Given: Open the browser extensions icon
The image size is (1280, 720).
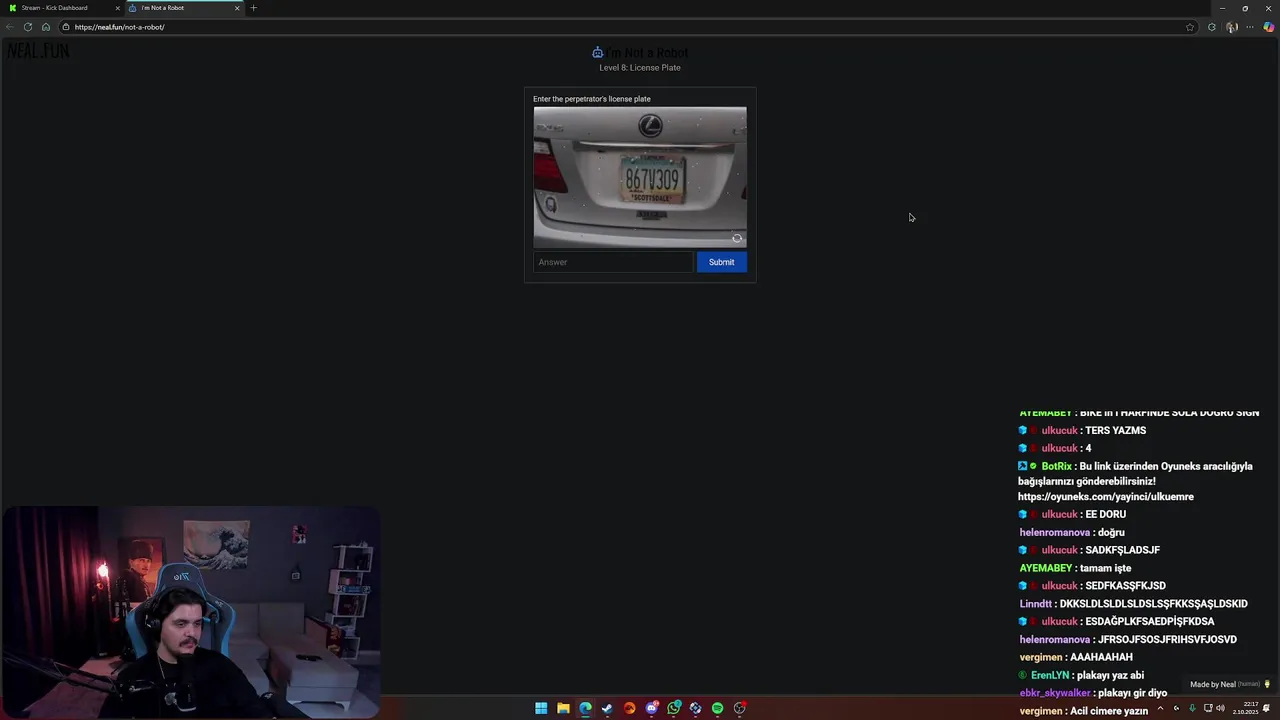Looking at the screenshot, I should (x=1212, y=27).
